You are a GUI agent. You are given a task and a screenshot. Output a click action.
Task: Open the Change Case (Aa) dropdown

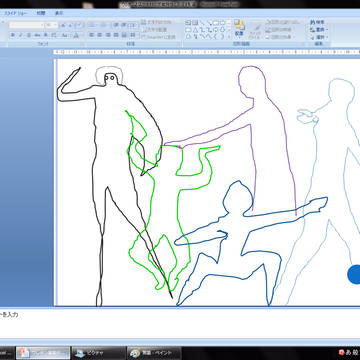coord(65,35)
